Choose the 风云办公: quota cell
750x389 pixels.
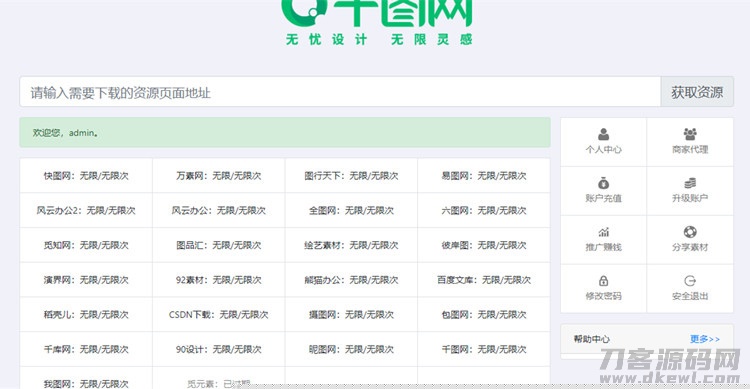[x=219, y=210]
